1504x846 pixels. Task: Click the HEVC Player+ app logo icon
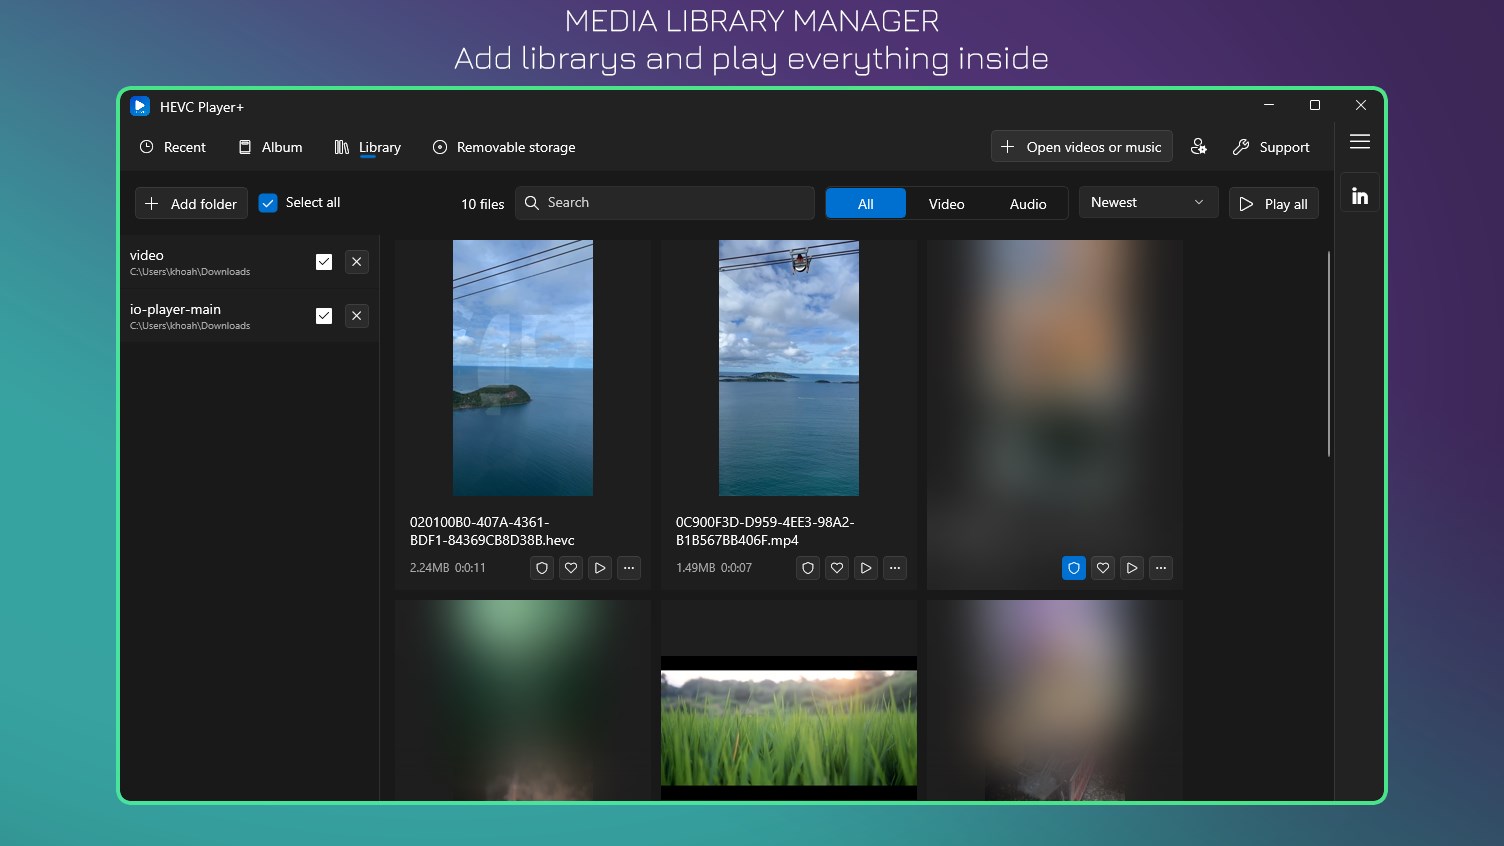coord(140,106)
